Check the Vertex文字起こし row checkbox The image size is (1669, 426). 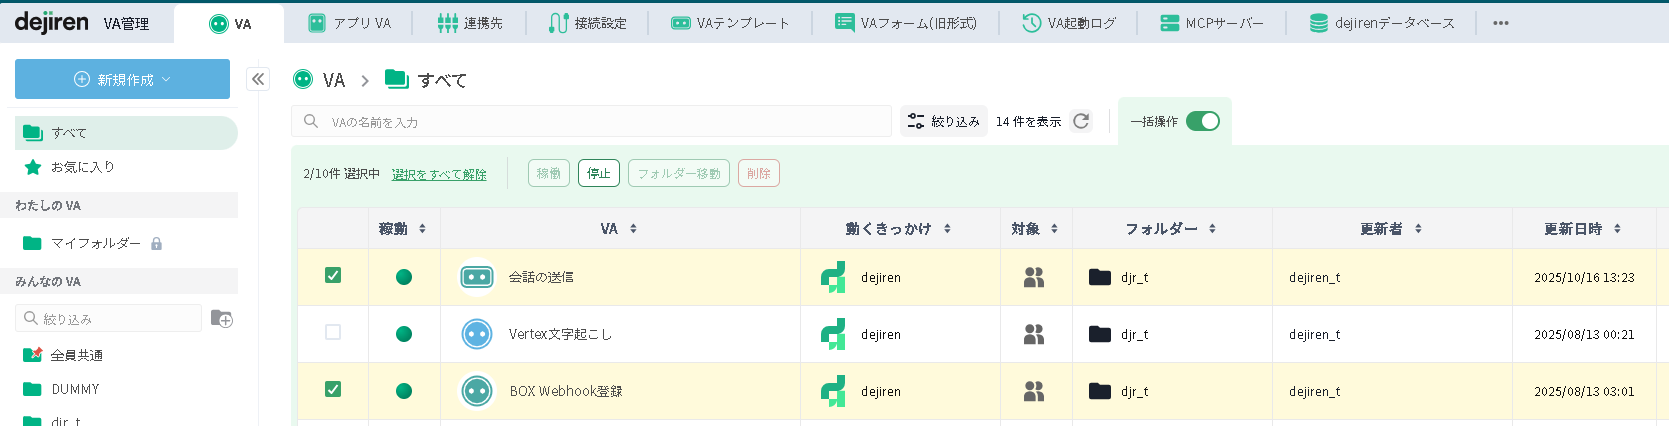(333, 332)
